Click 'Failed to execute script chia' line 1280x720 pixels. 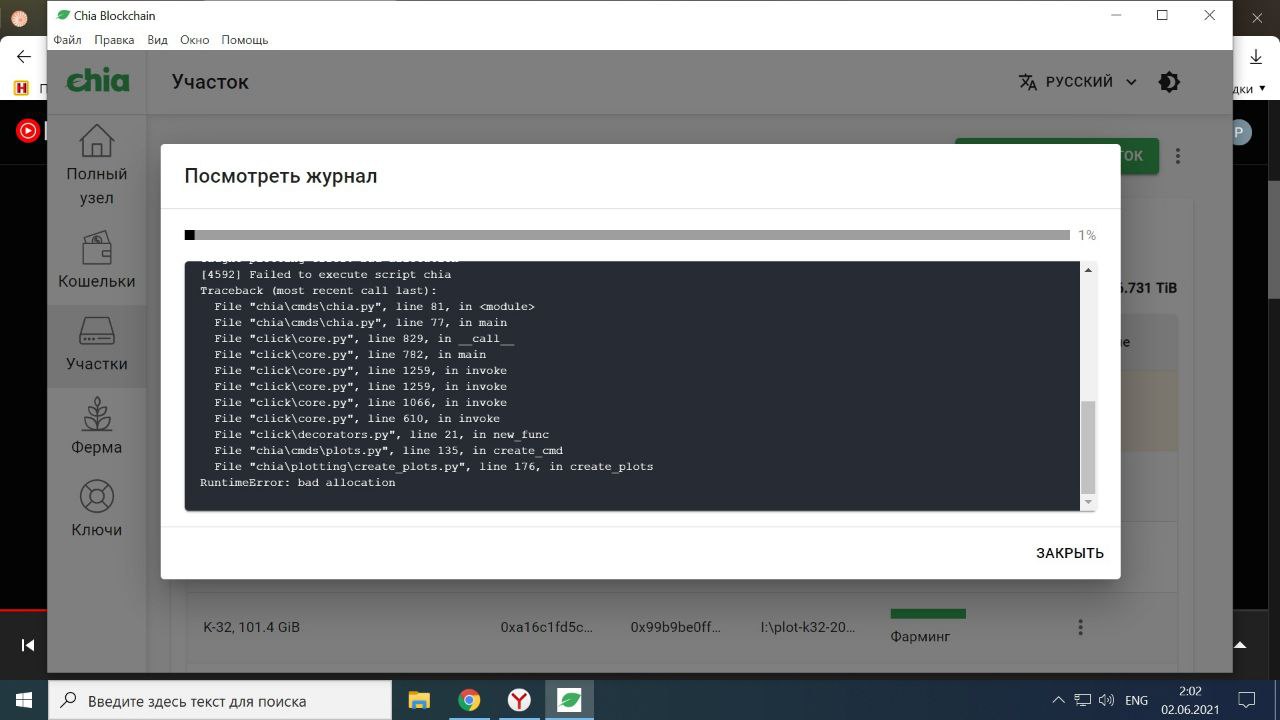click(x=326, y=274)
